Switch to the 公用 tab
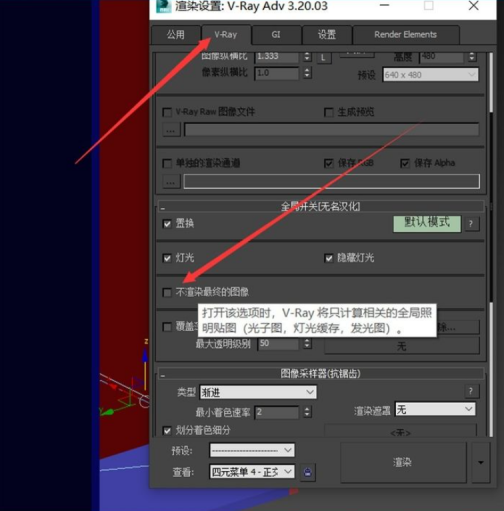 176,34
